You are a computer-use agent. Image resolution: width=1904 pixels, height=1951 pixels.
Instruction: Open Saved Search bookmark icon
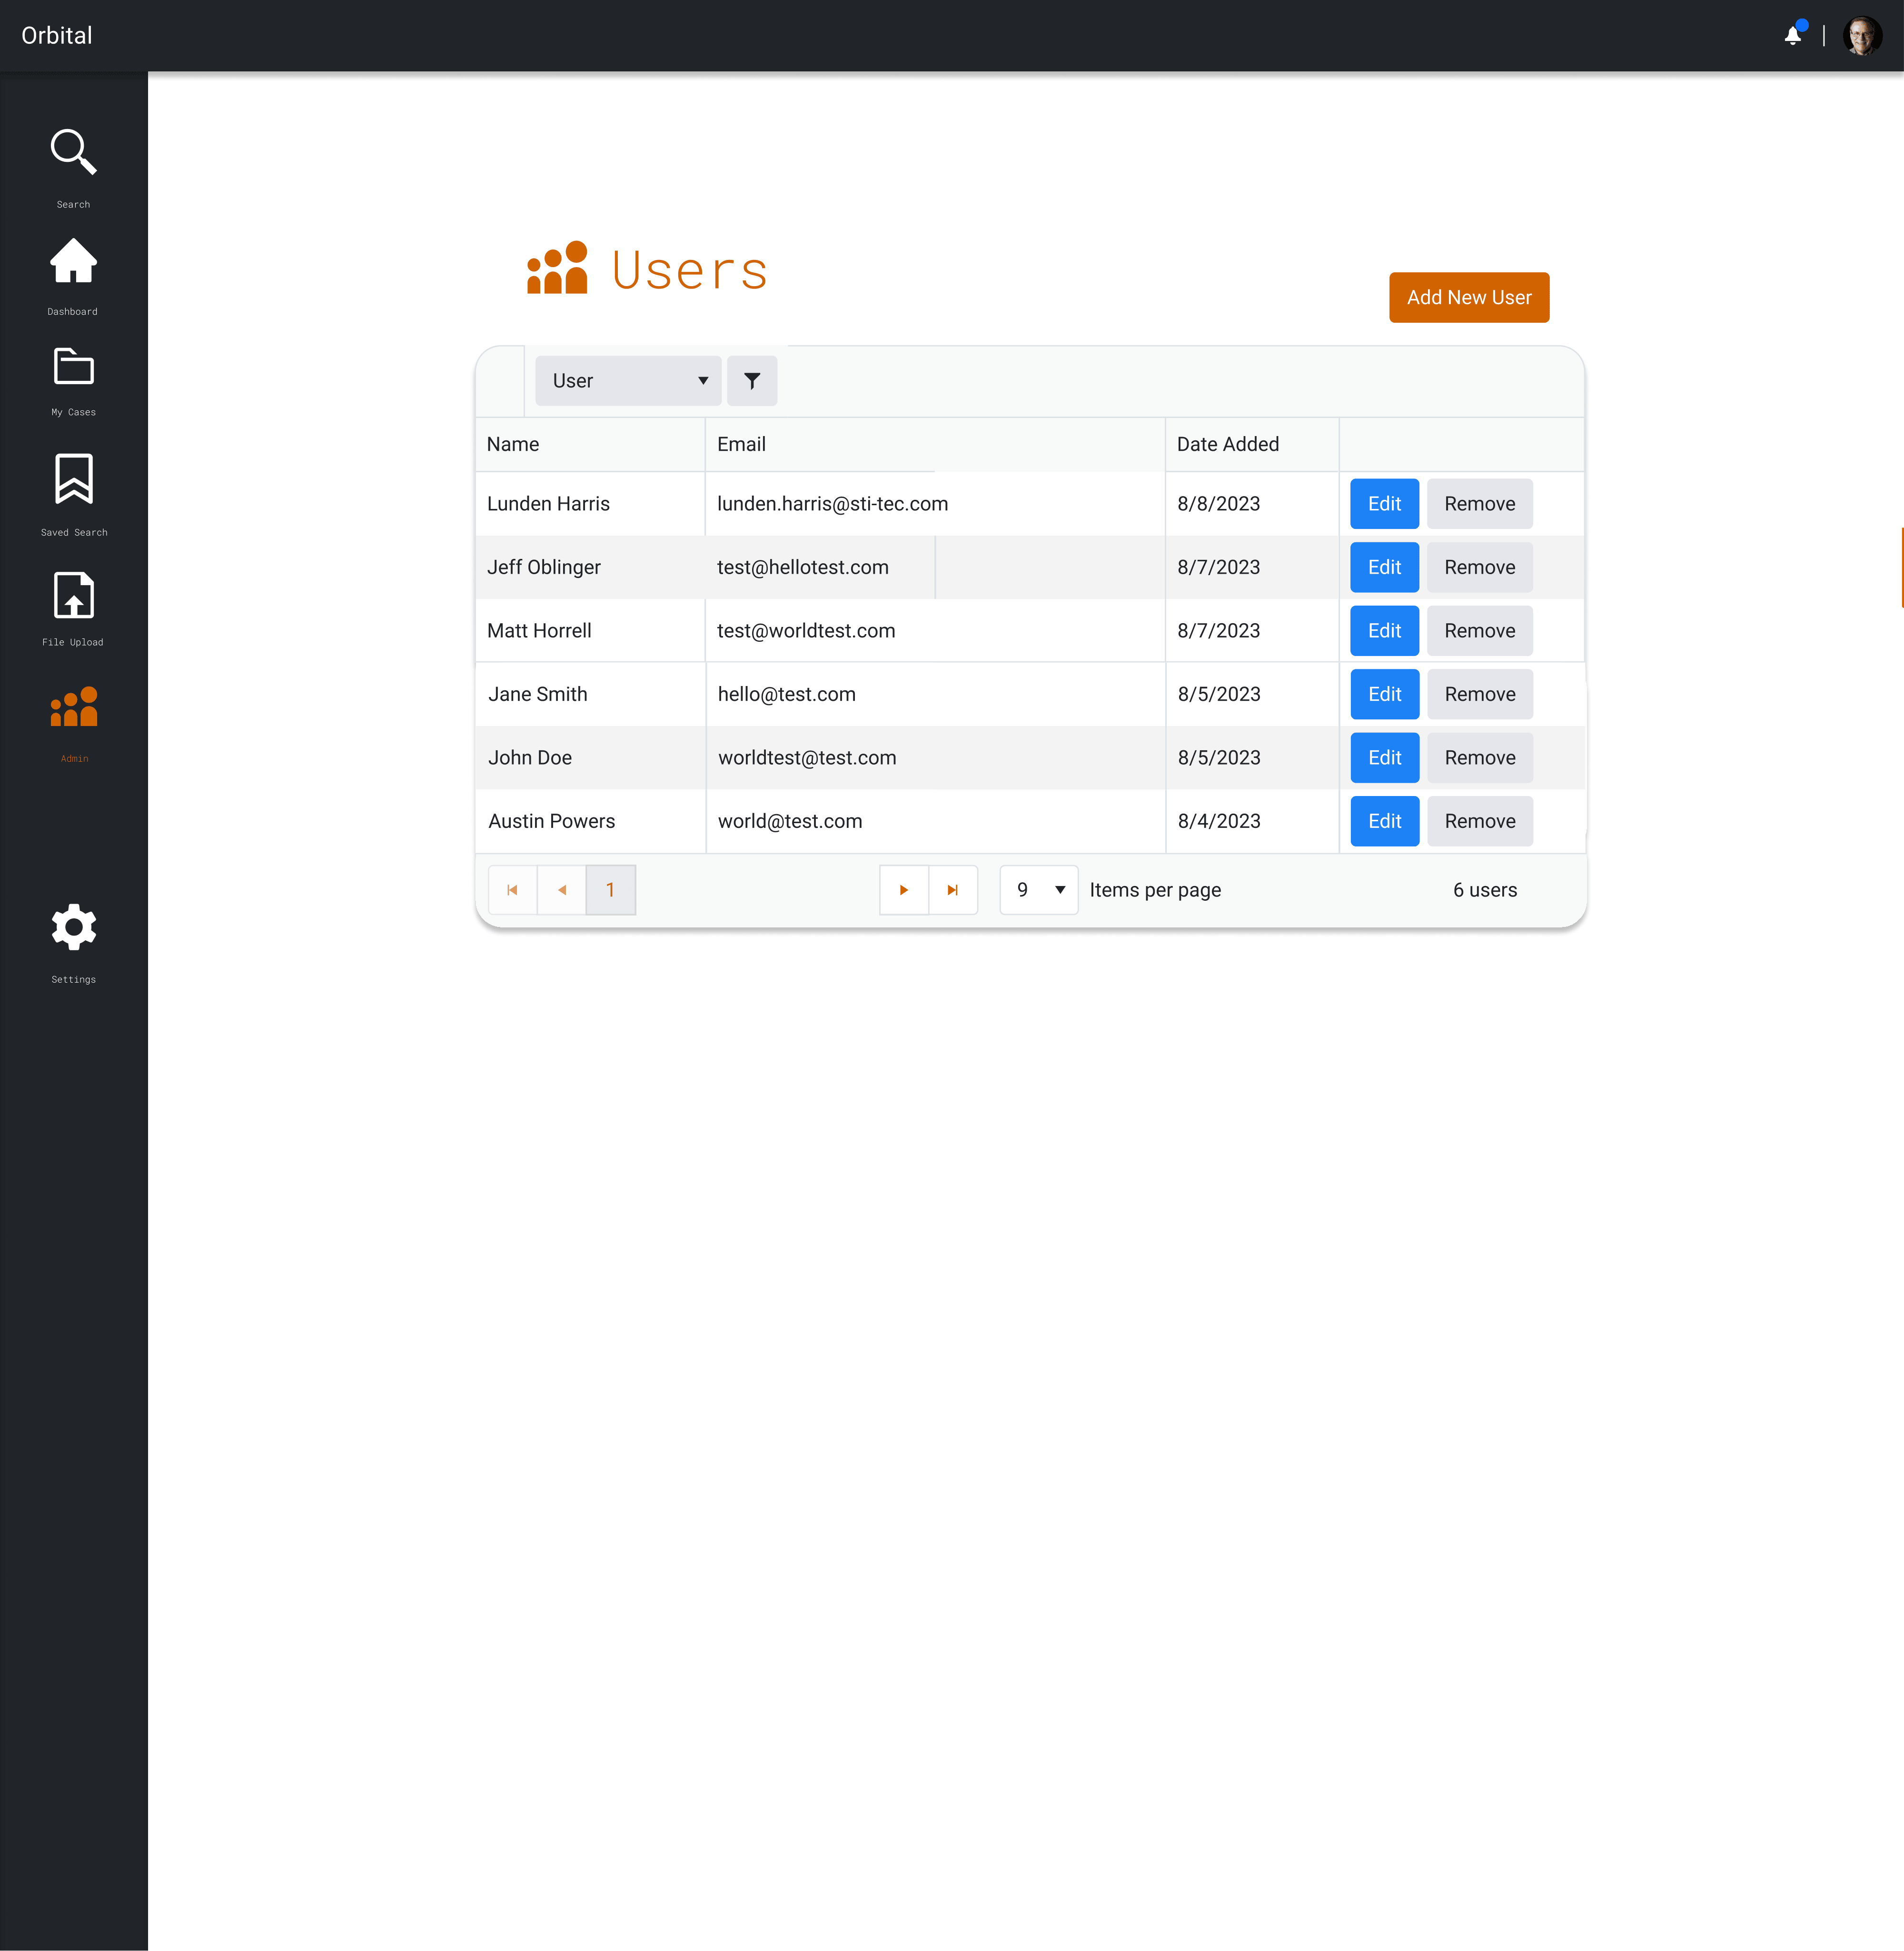pyautogui.click(x=73, y=479)
